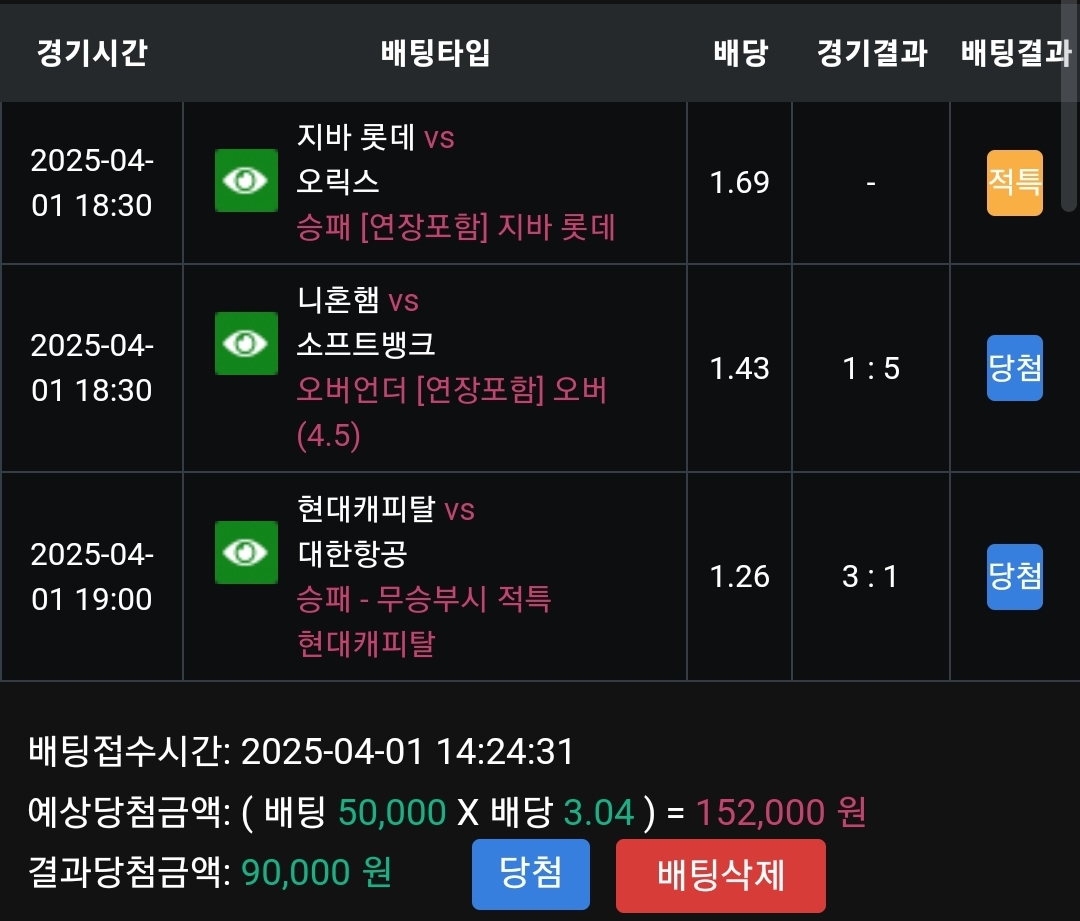Click the 배팅타입 column header
Screen dimensions: 1080x921
[x=435, y=53]
